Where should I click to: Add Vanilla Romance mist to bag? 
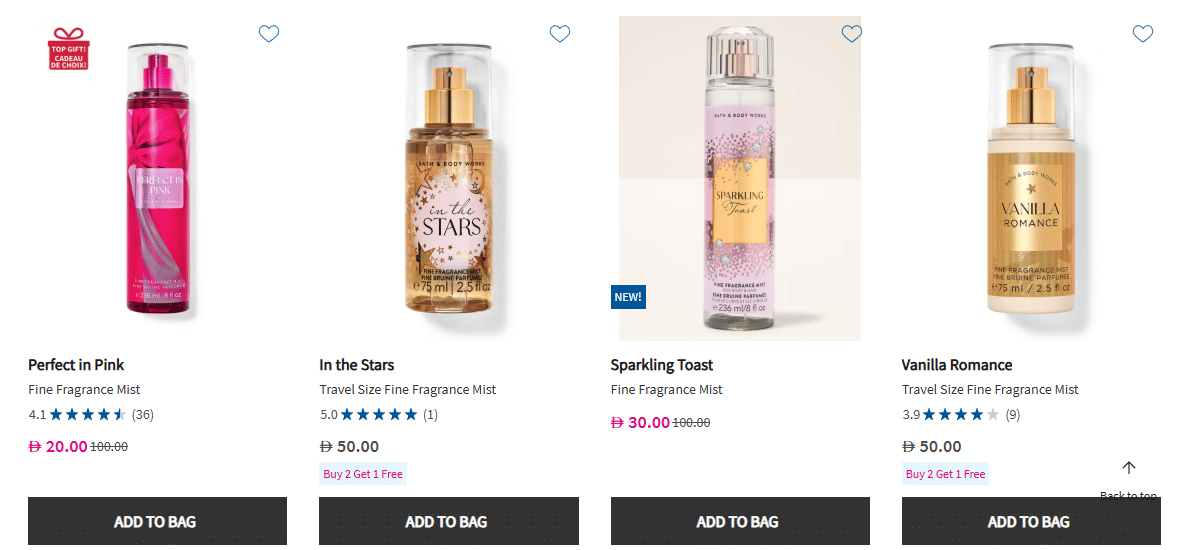1031,521
